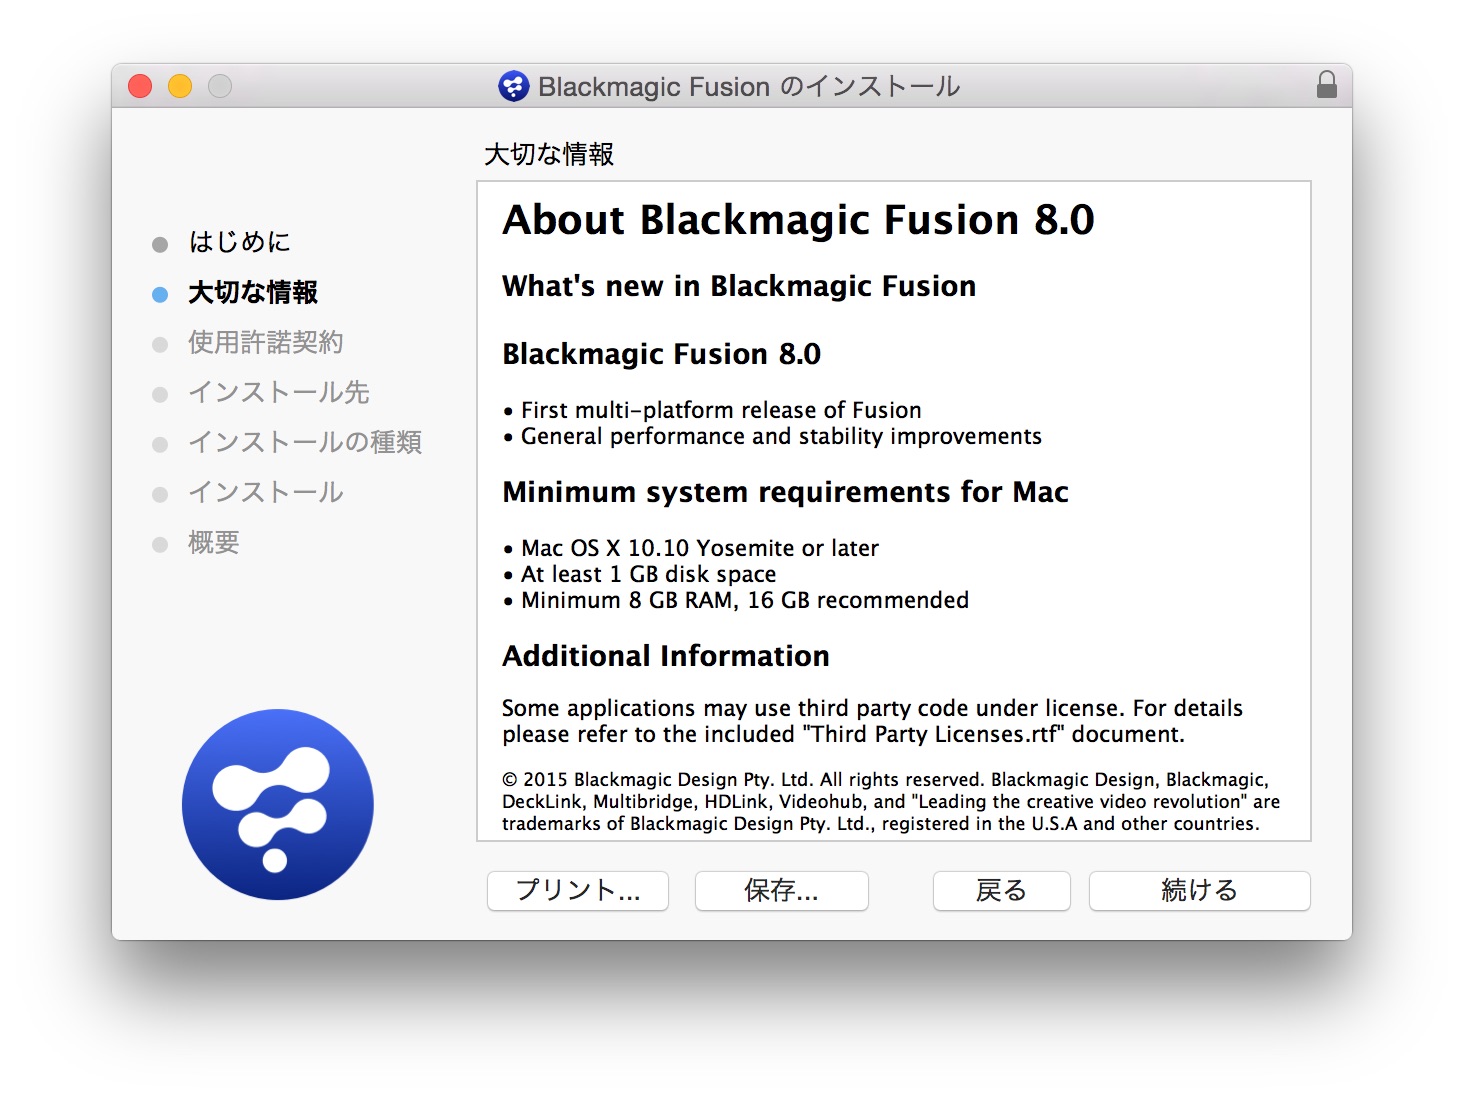
Task: Click 'First multi-platform release of Fusion' line
Action: 721,410
